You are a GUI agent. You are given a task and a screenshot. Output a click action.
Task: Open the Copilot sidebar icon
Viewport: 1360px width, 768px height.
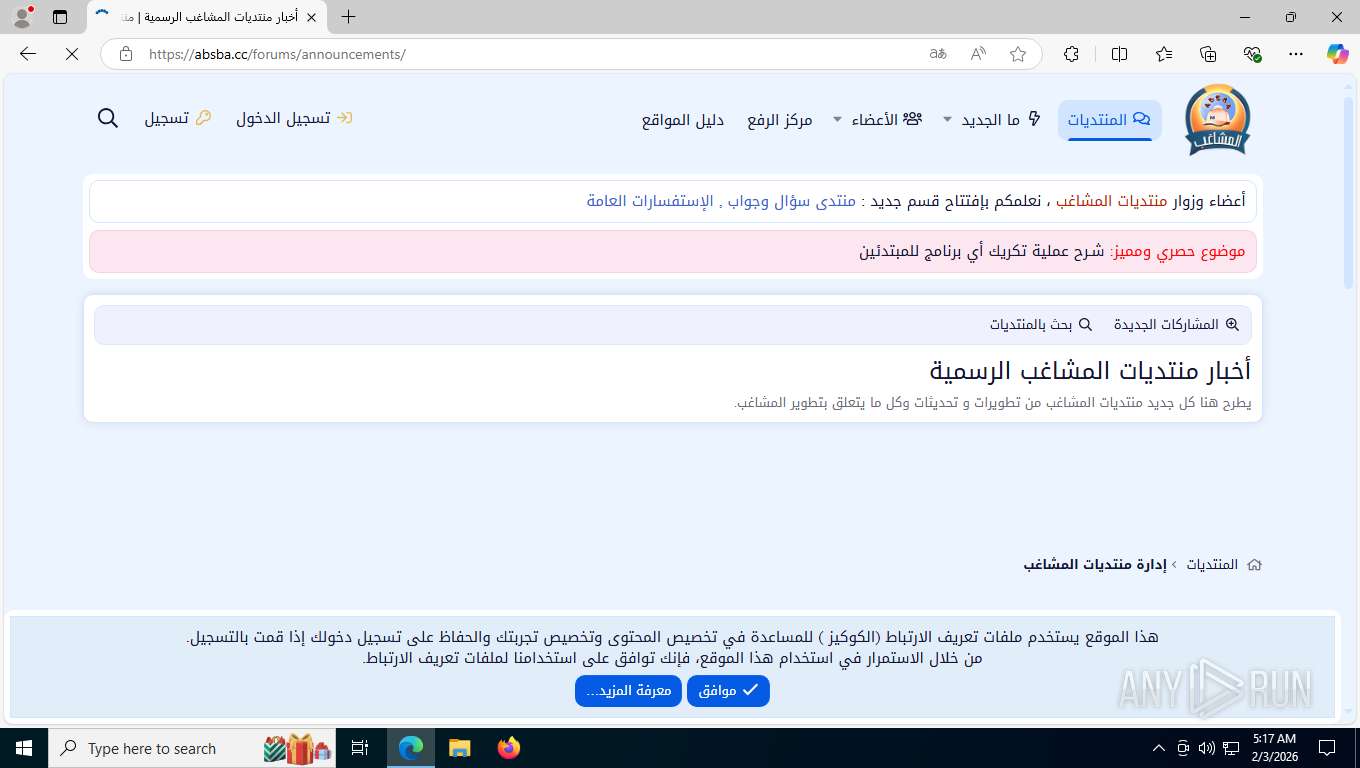(x=1338, y=54)
